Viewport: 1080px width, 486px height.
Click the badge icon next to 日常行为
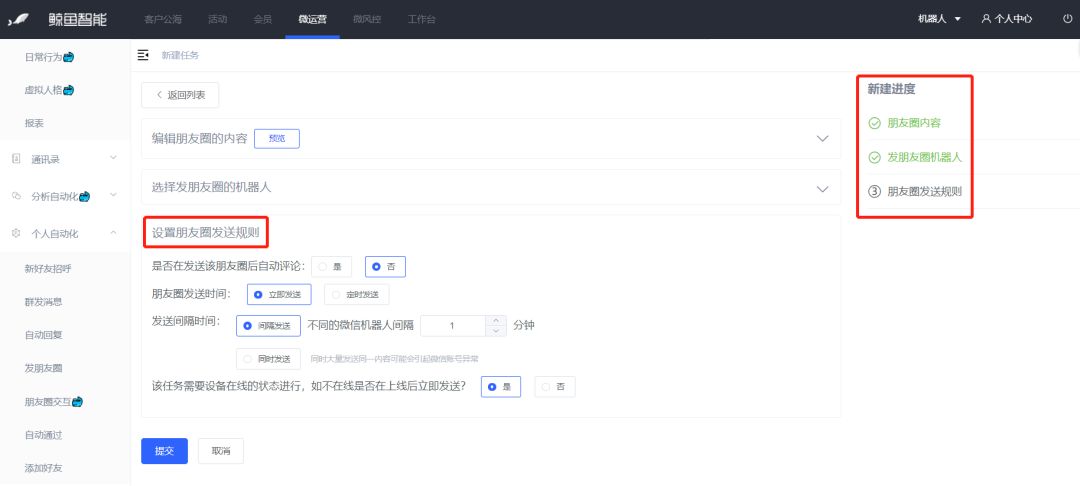(x=68, y=57)
